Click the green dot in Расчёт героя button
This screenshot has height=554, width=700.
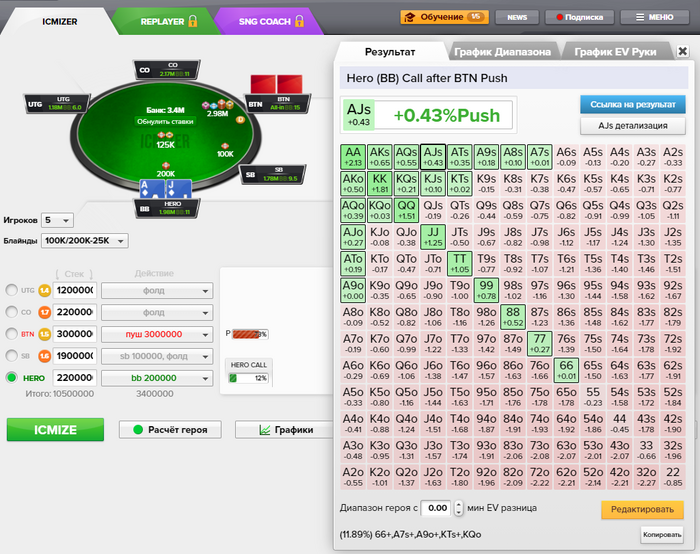click(138, 429)
